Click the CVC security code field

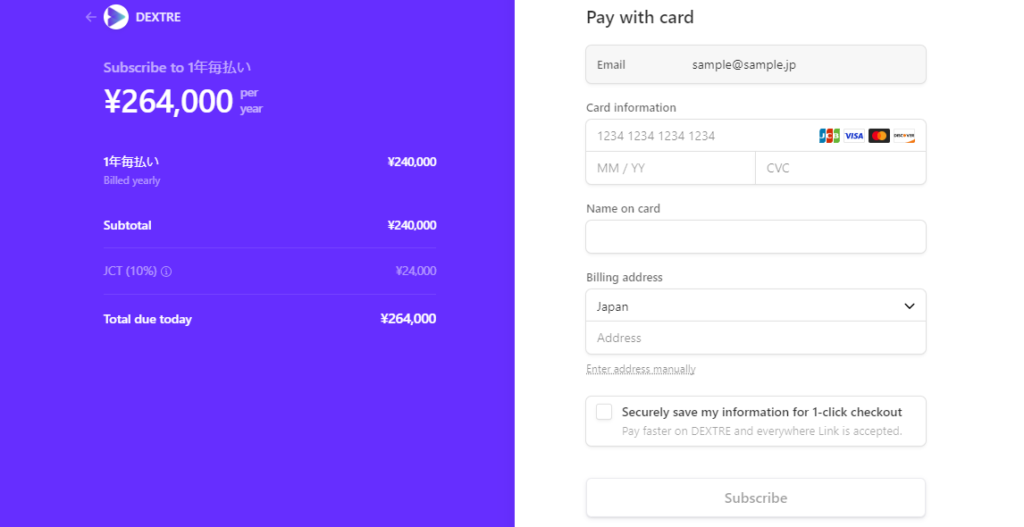pos(840,168)
